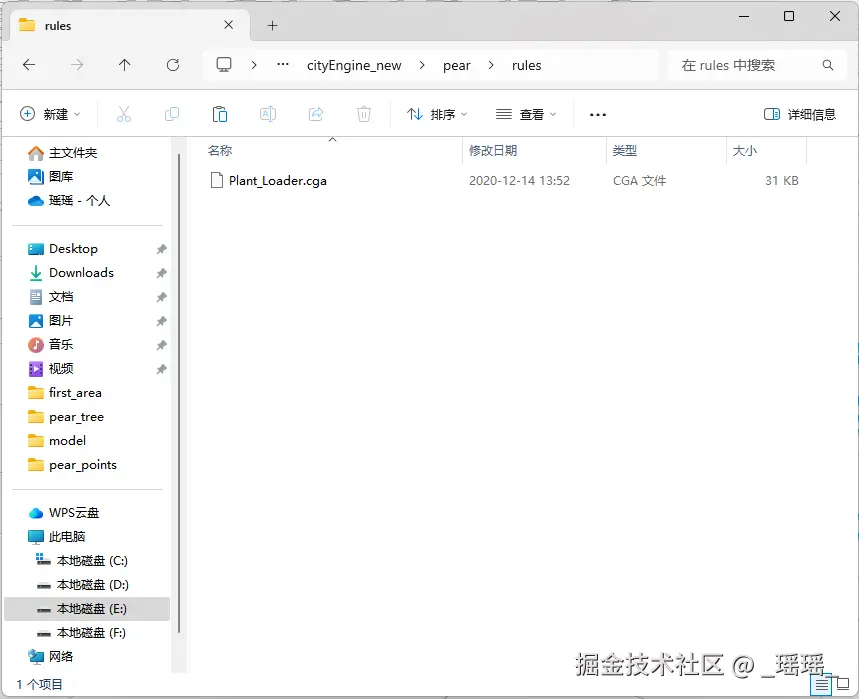
Task: Click the rules breadcrumb
Action: [526, 65]
